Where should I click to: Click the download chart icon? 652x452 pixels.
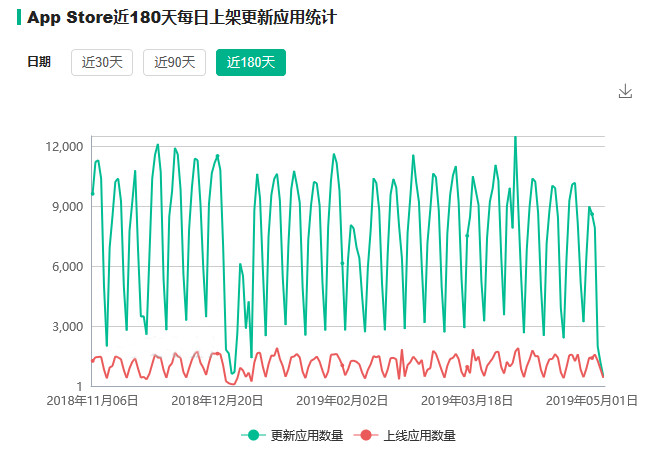[626, 91]
